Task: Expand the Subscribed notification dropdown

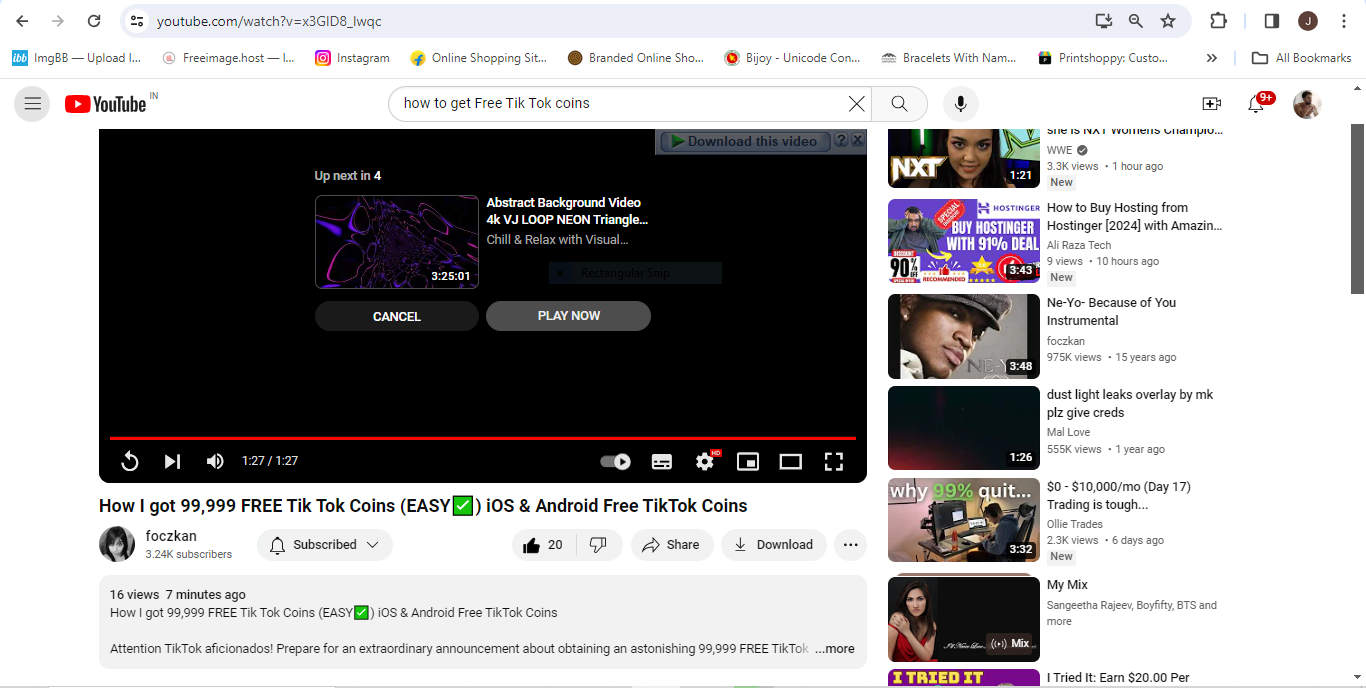Action: point(325,545)
